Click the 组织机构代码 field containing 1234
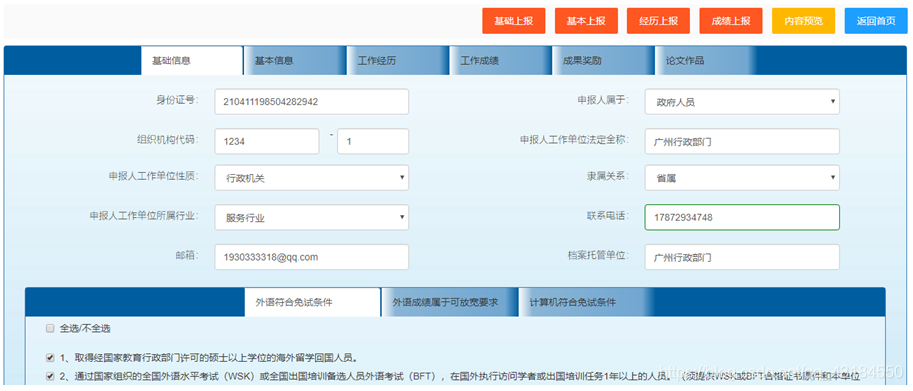The width and height of the screenshot is (913, 391). 267,141
